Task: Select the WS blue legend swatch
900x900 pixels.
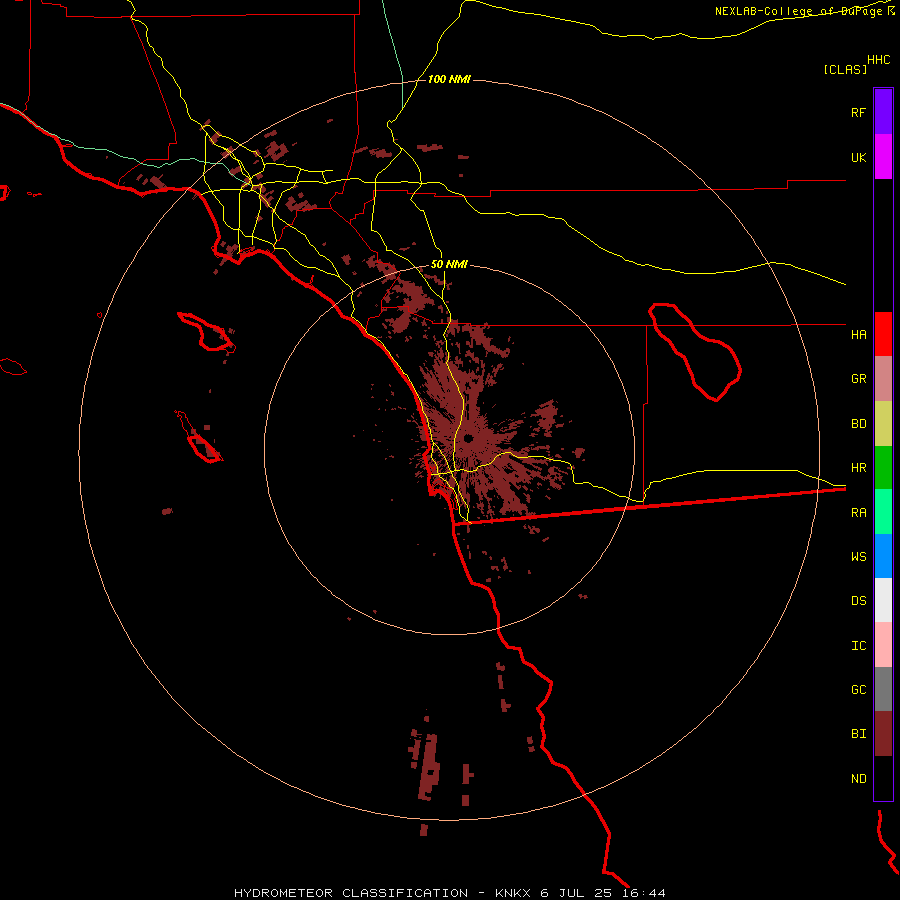Action: [883, 556]
